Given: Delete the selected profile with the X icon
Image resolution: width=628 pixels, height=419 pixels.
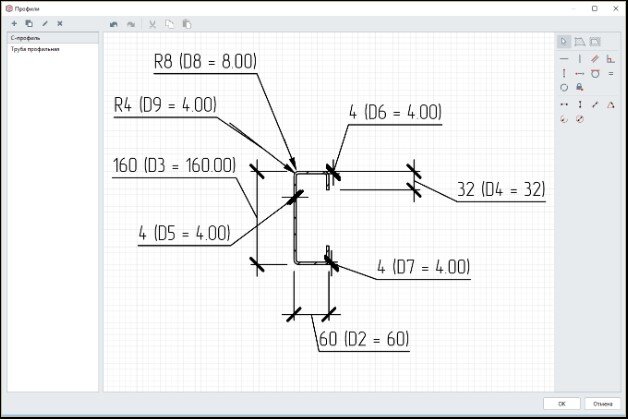Looking at the screenshot, I should pyautogui.click(x=60, y=24).
